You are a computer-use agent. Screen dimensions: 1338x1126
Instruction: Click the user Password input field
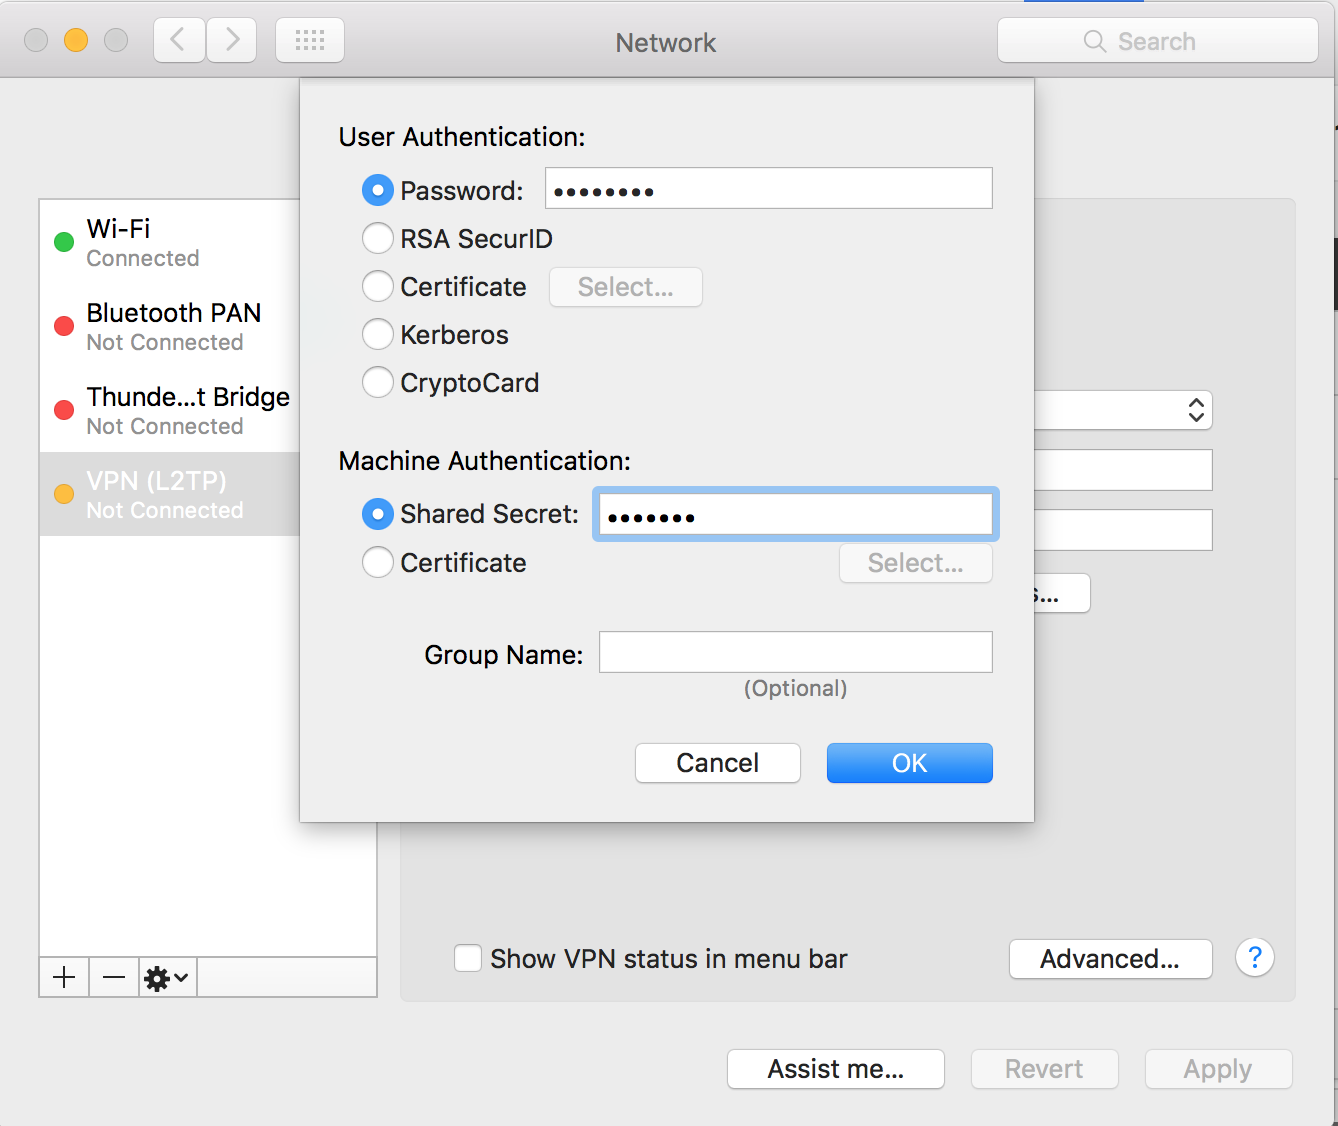(x=768, y=189)
